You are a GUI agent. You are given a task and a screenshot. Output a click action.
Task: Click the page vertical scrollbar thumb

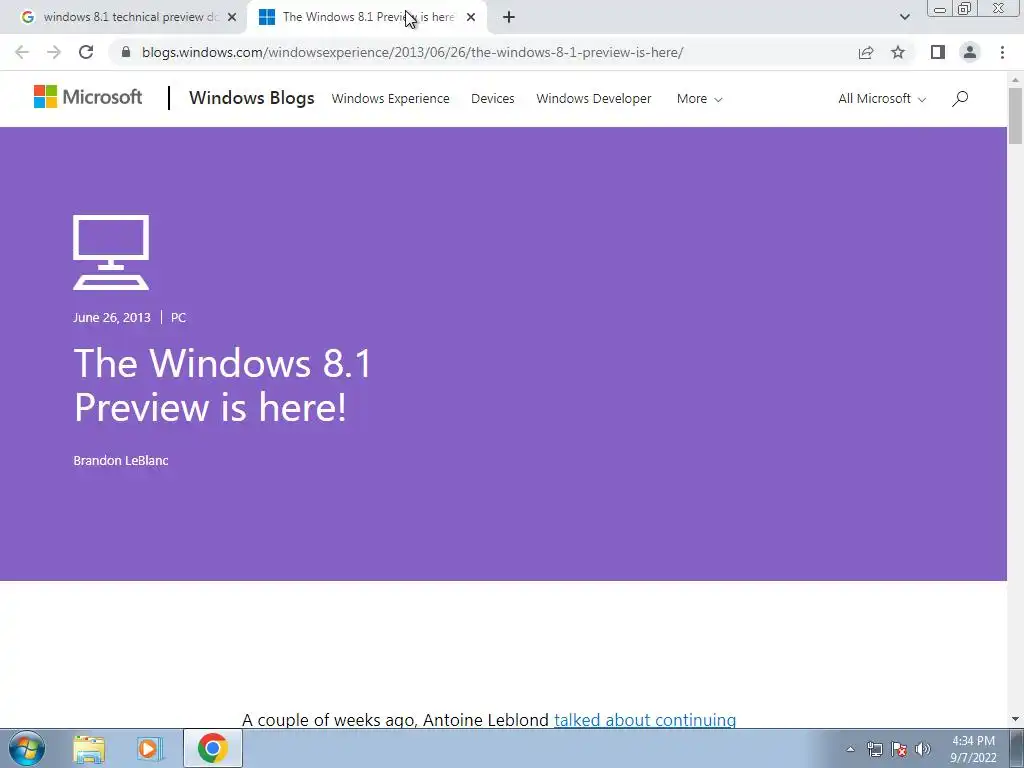click(1016, 116)
